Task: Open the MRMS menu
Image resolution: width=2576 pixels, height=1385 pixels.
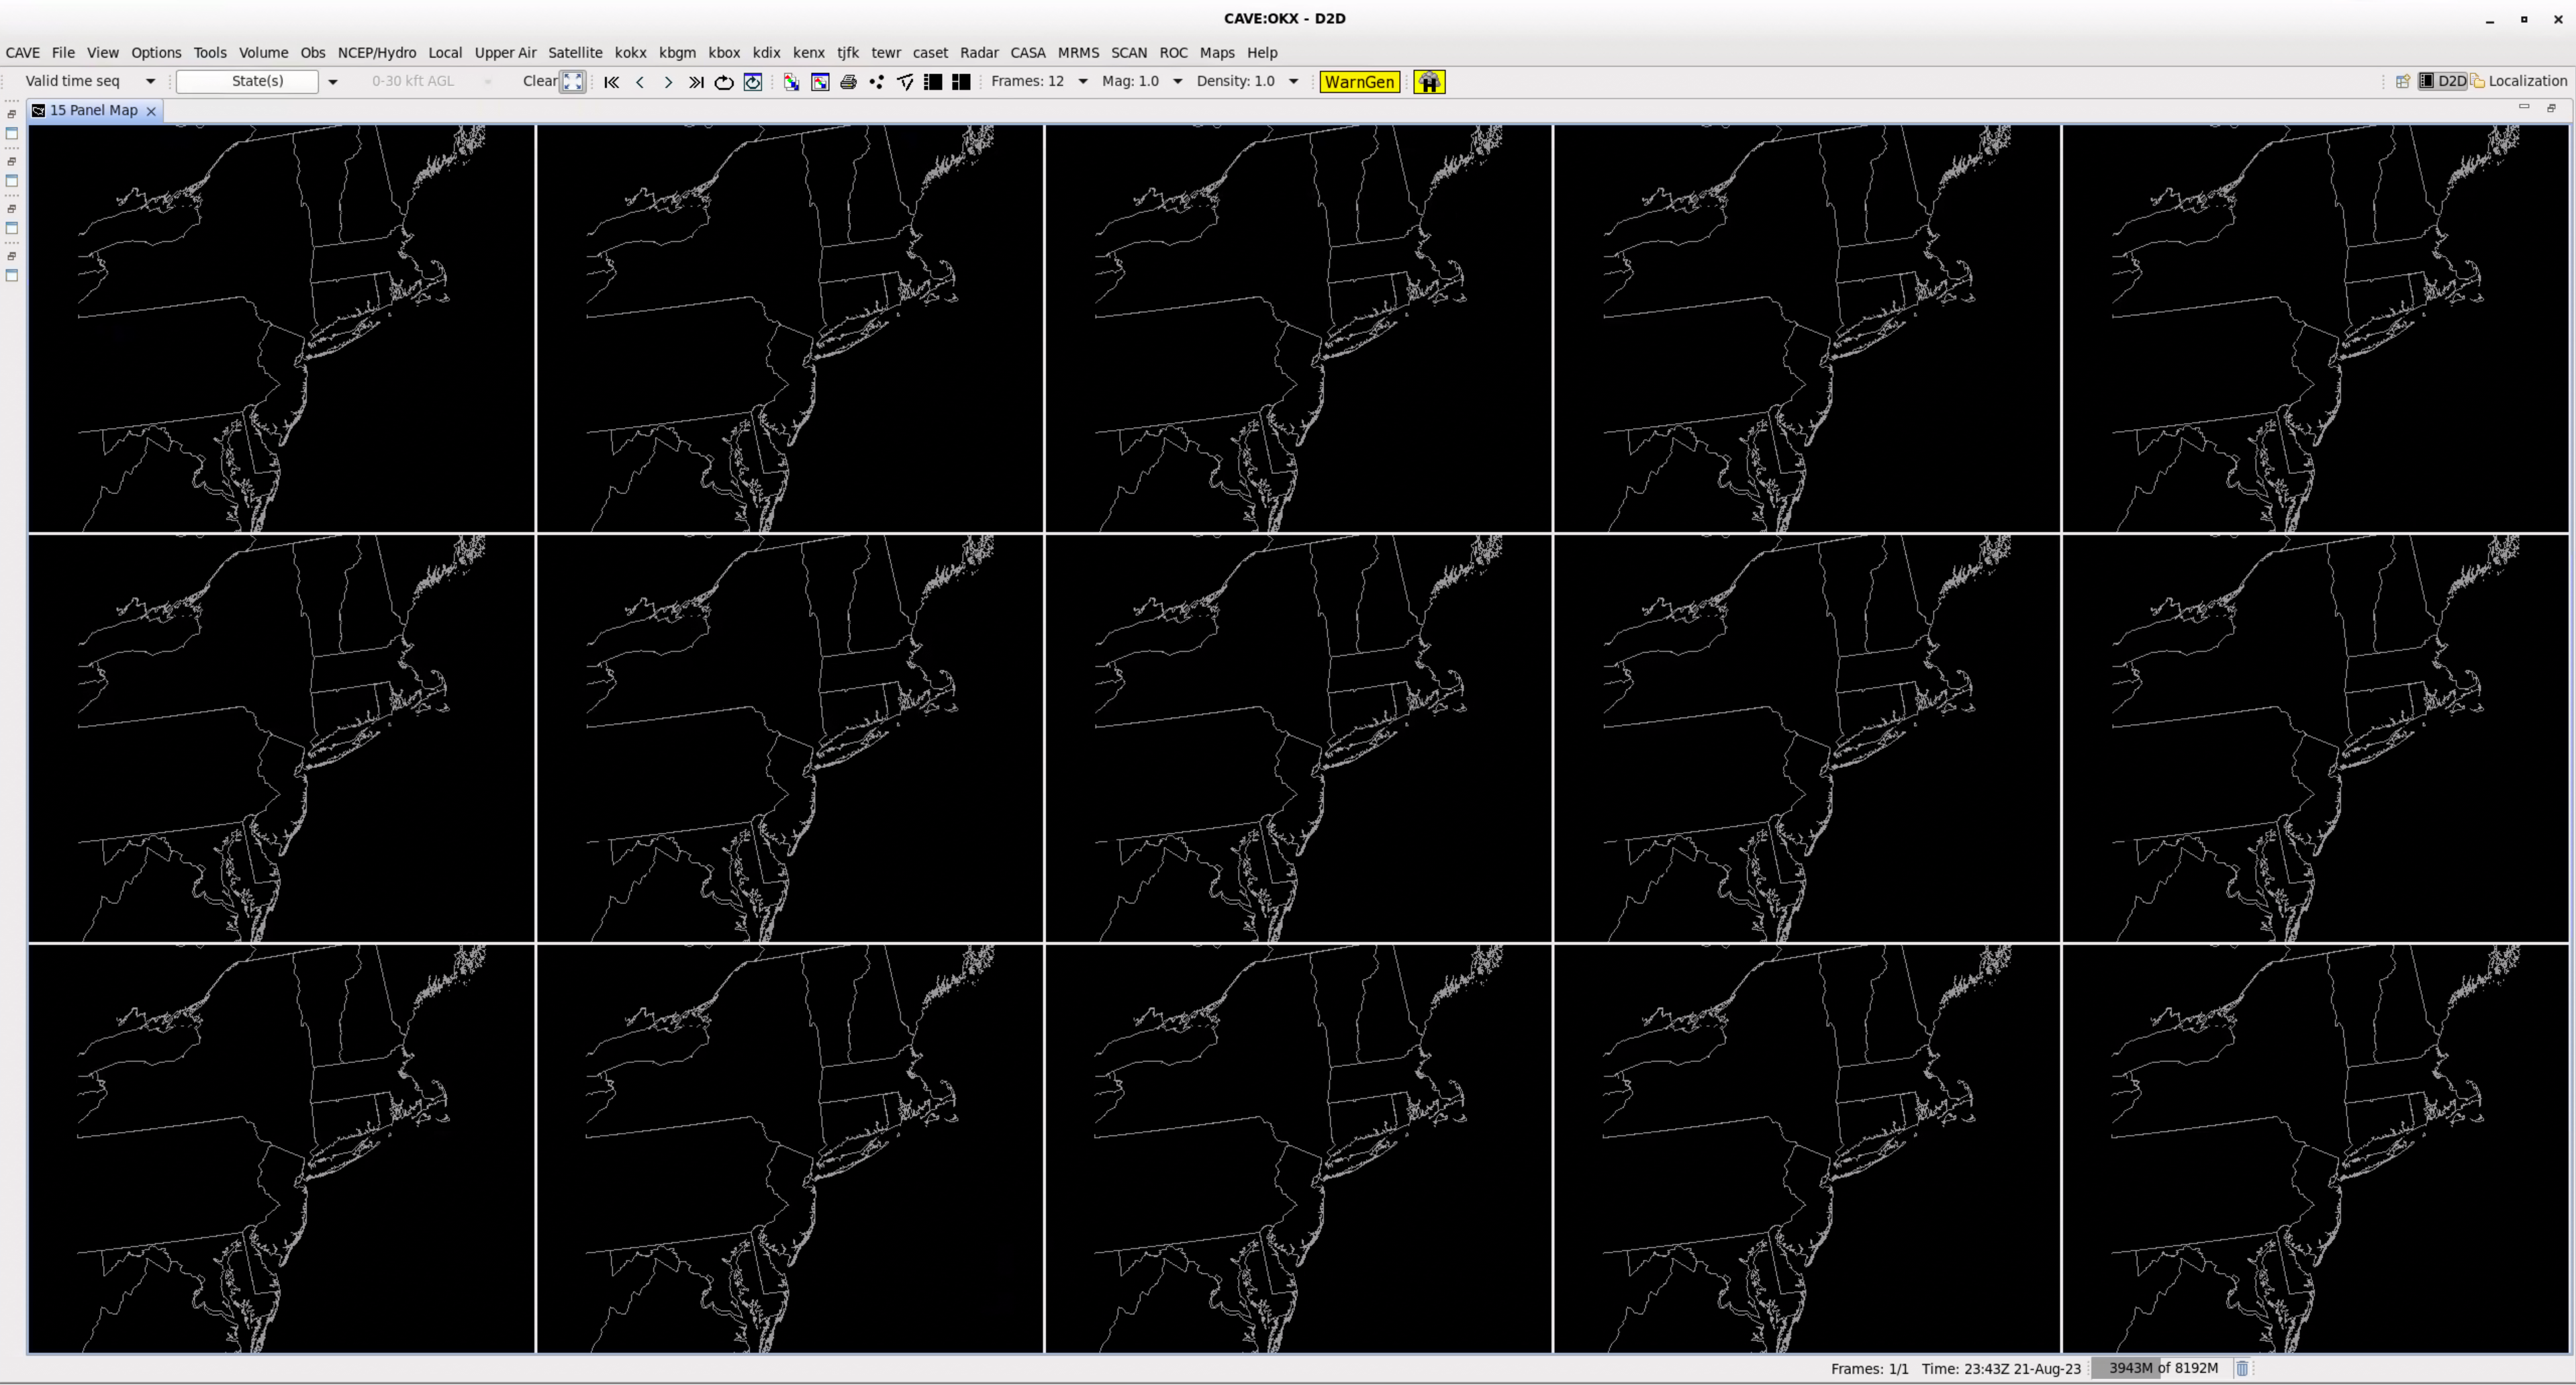Action: point(1078,53)
